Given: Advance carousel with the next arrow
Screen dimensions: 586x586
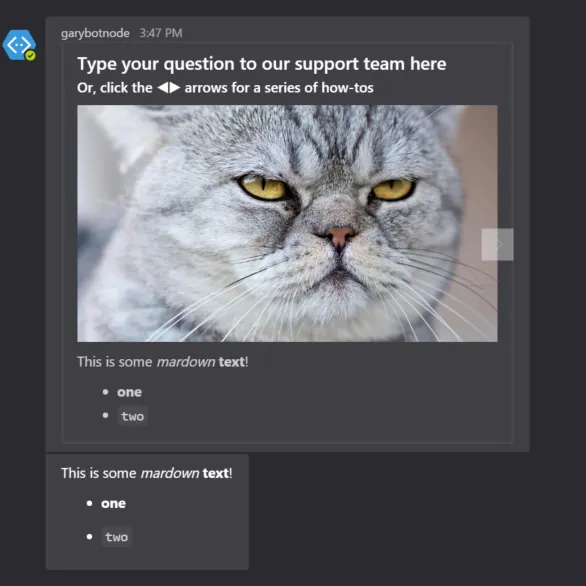Looking at the screenshot, I should click(497, 244).
